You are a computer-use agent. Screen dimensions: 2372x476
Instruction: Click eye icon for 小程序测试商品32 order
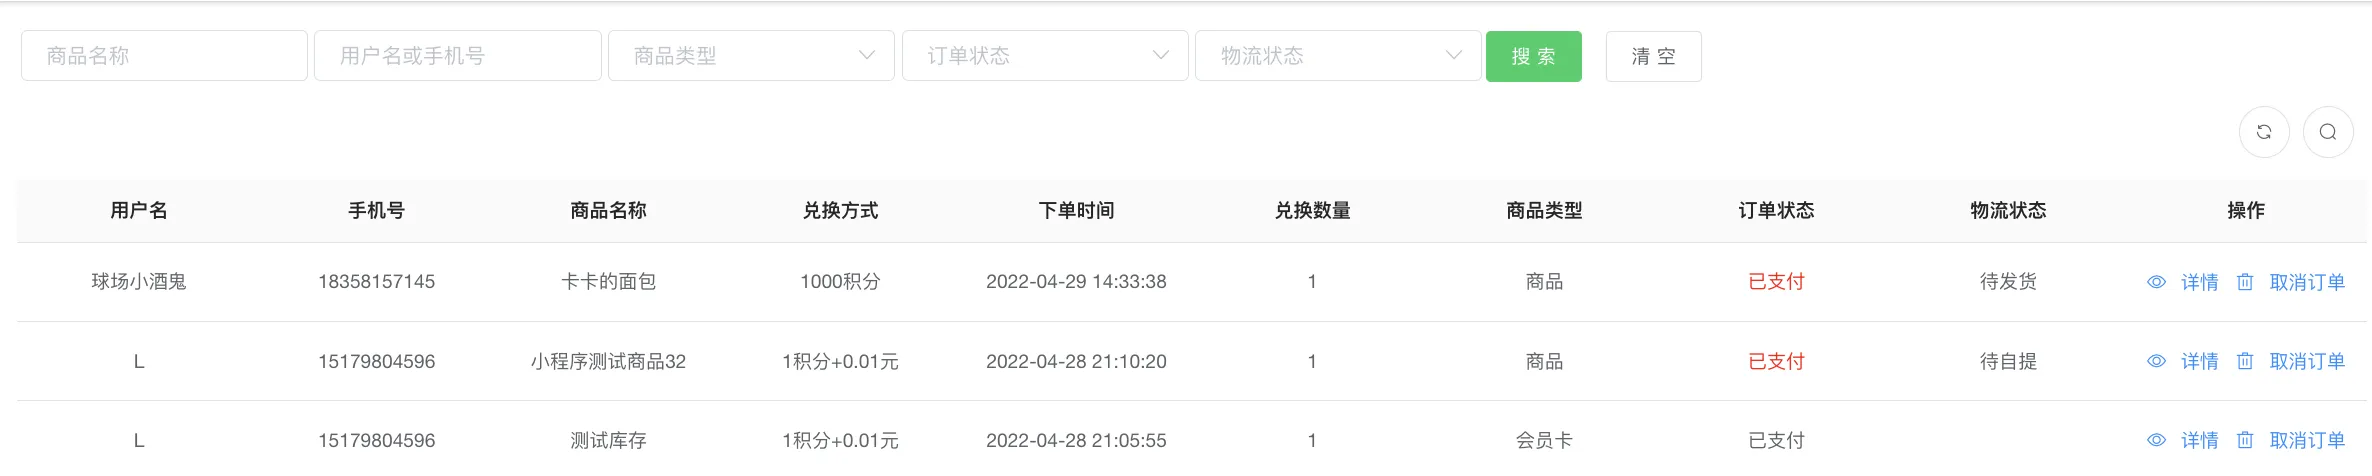pos(2156,361)
